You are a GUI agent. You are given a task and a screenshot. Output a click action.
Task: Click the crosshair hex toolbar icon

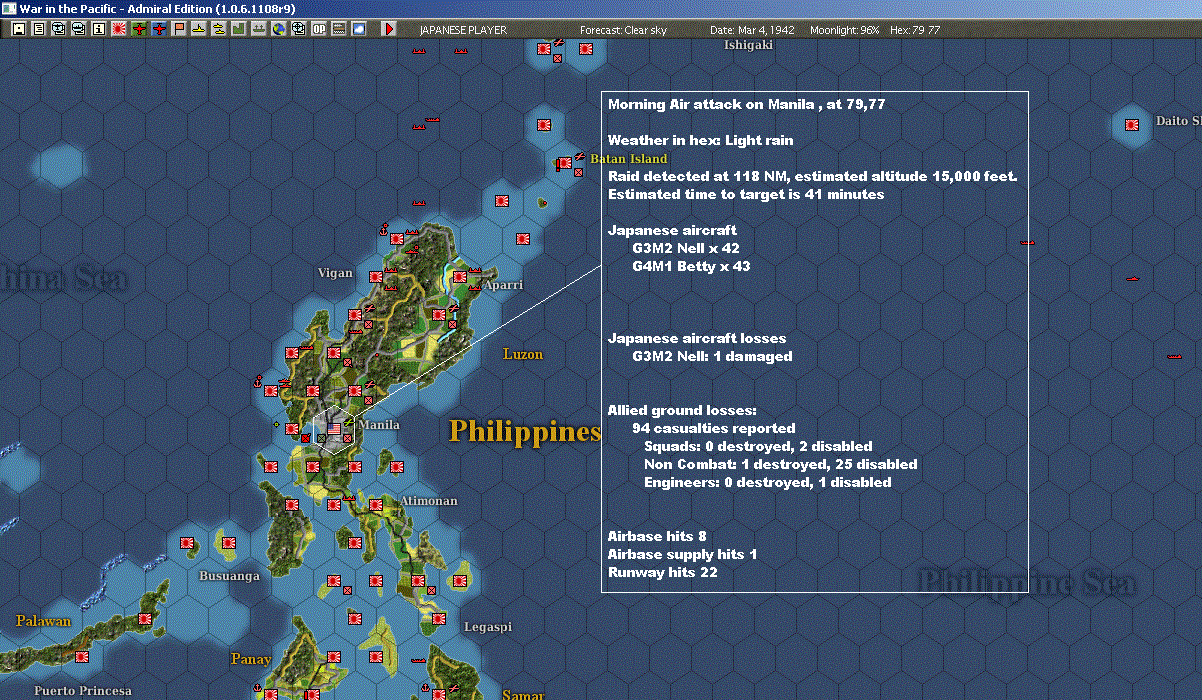point(298,29)
